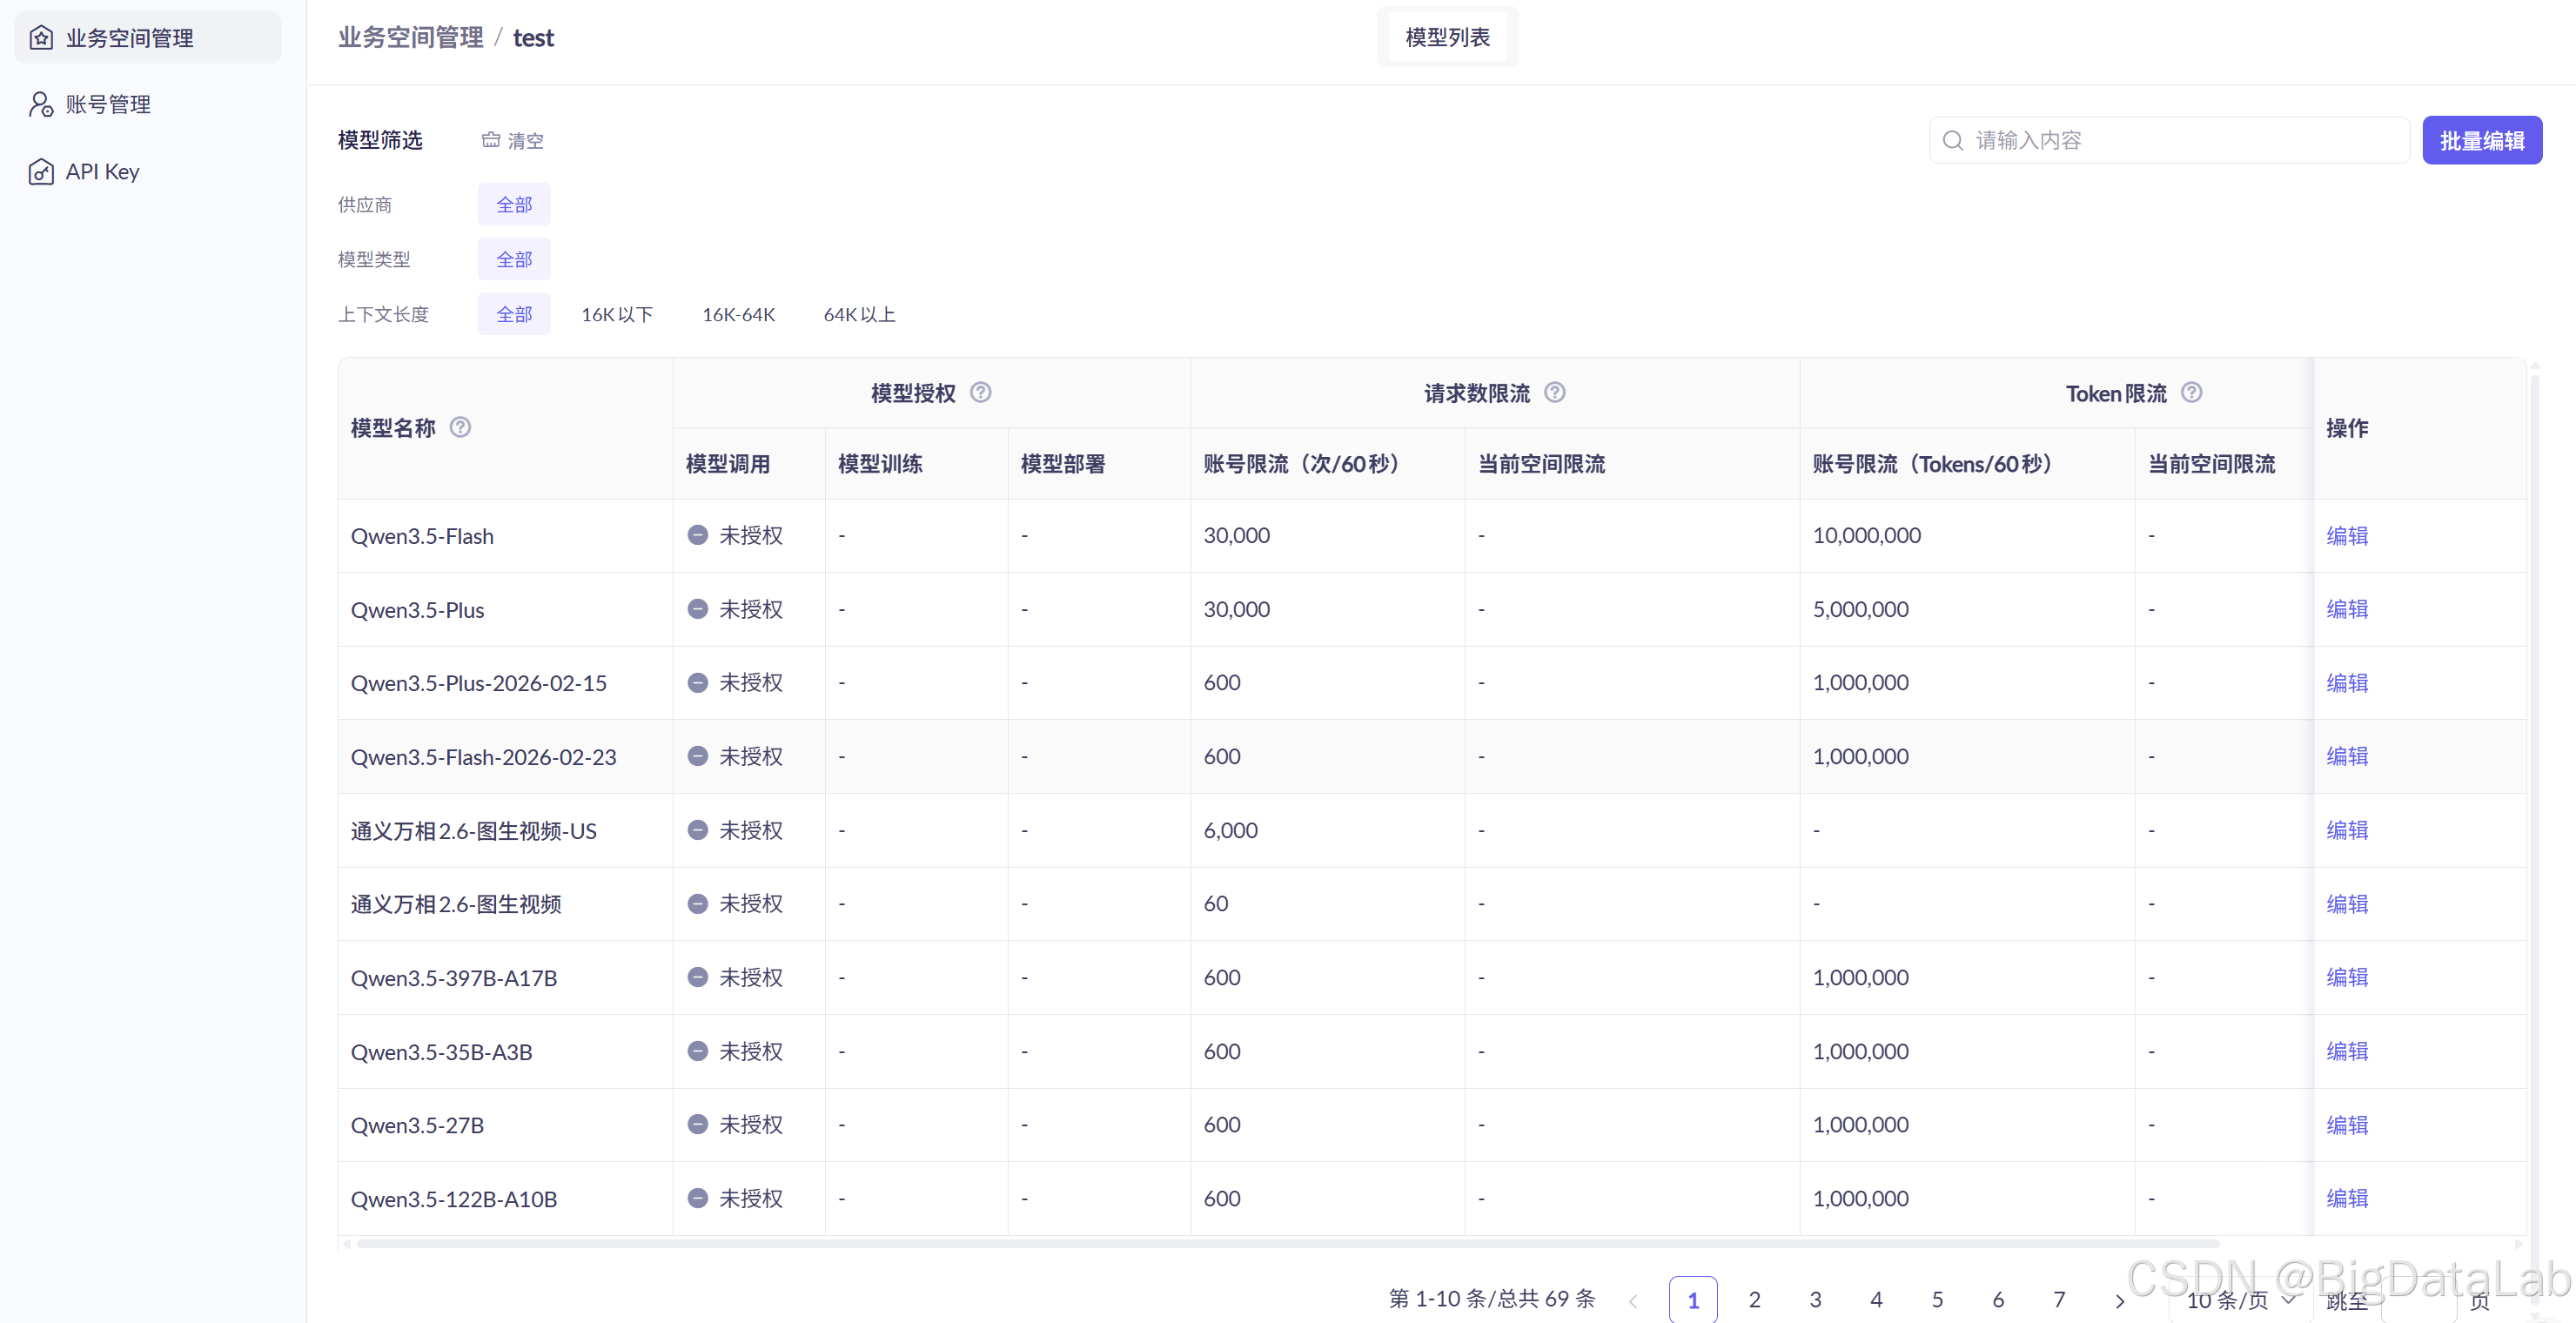This screenshot has height=1323, width=2576.
Task: Select the 16K-64K context length filter
Action: tap(739, 313)
